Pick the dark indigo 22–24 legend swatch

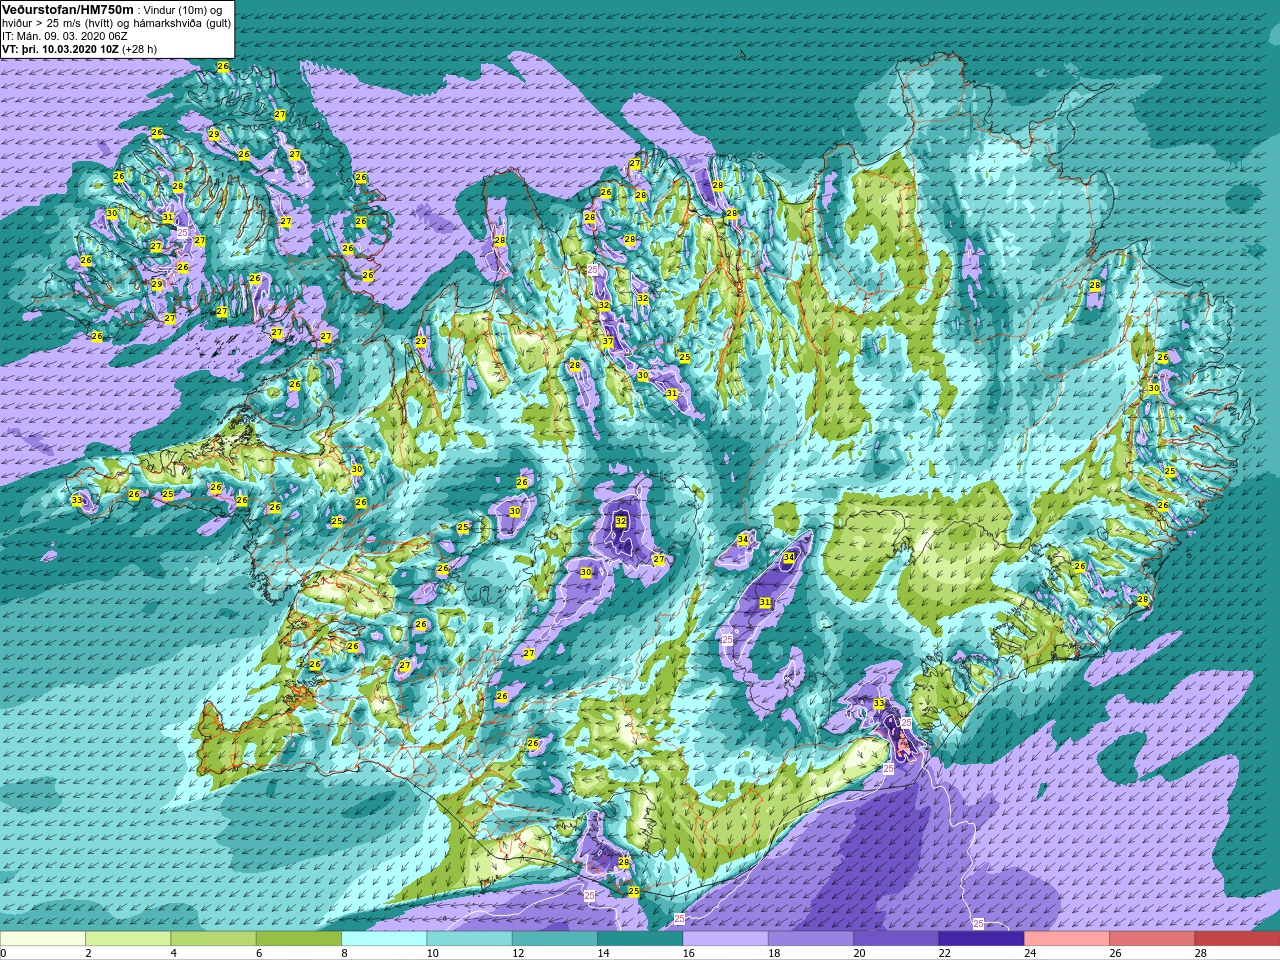[x=981, y=939]
